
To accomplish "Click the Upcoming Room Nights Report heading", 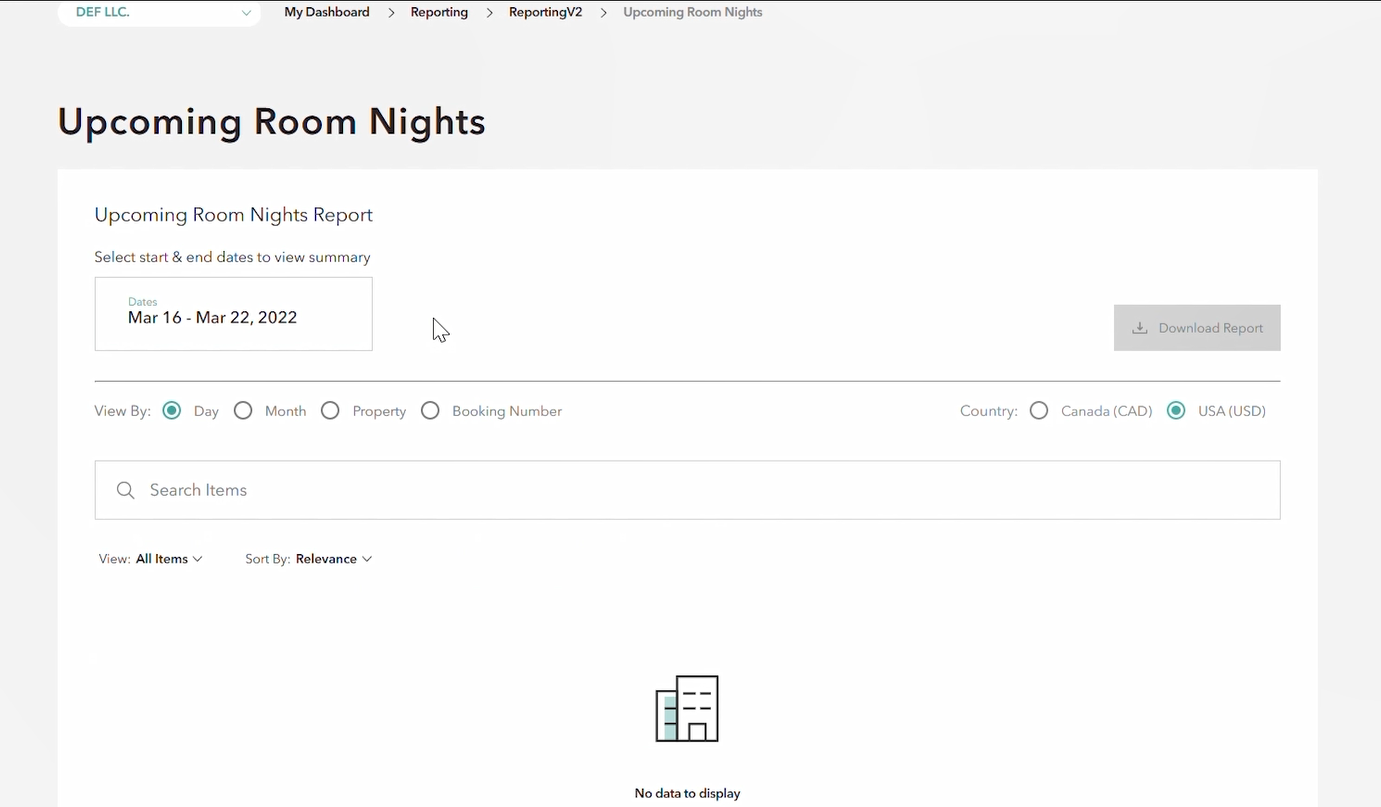I will pos(234,215).
